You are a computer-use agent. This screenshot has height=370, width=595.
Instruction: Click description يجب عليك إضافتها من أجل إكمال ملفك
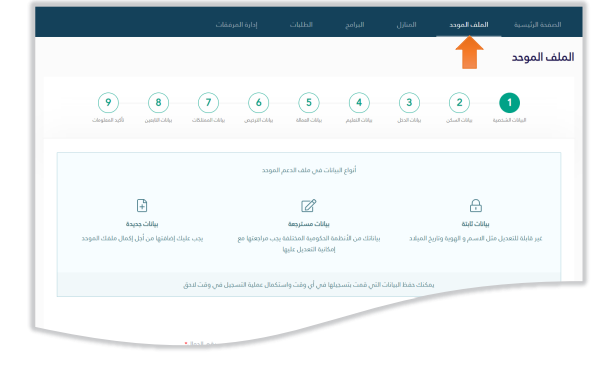pos(142,238)
